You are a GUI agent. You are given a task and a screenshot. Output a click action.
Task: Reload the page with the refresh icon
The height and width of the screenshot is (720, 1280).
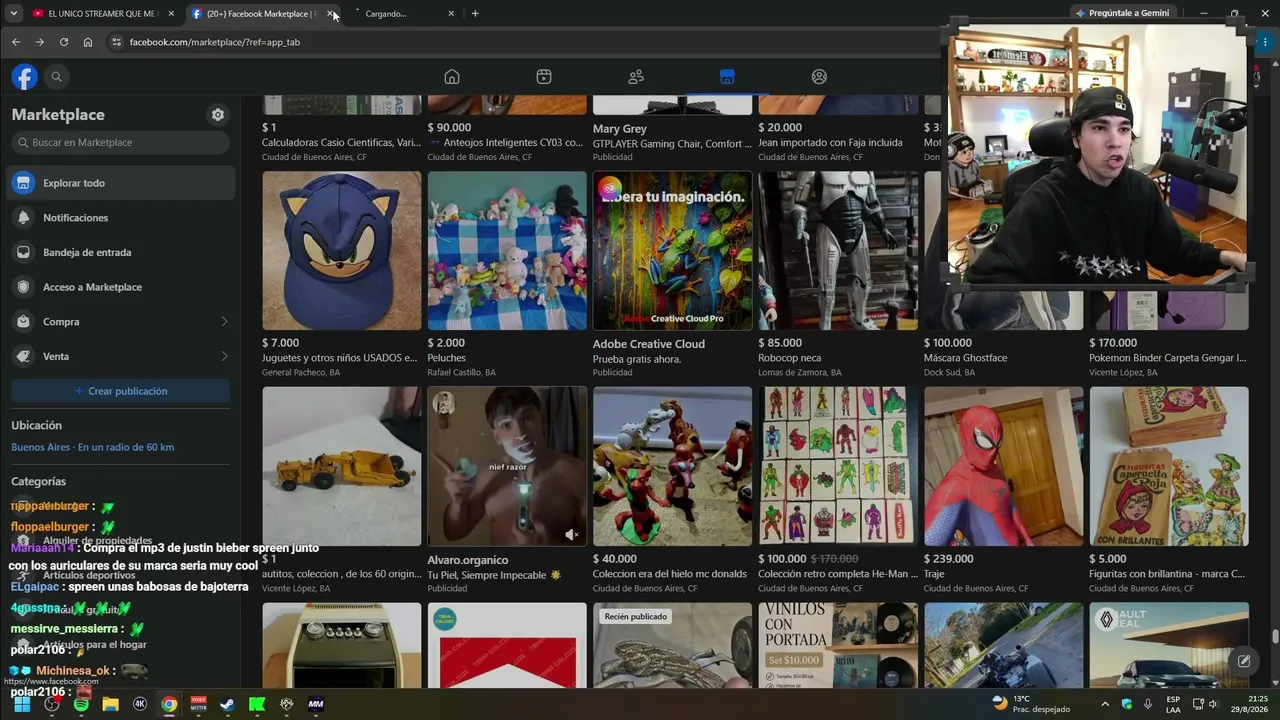pos(64,42)
